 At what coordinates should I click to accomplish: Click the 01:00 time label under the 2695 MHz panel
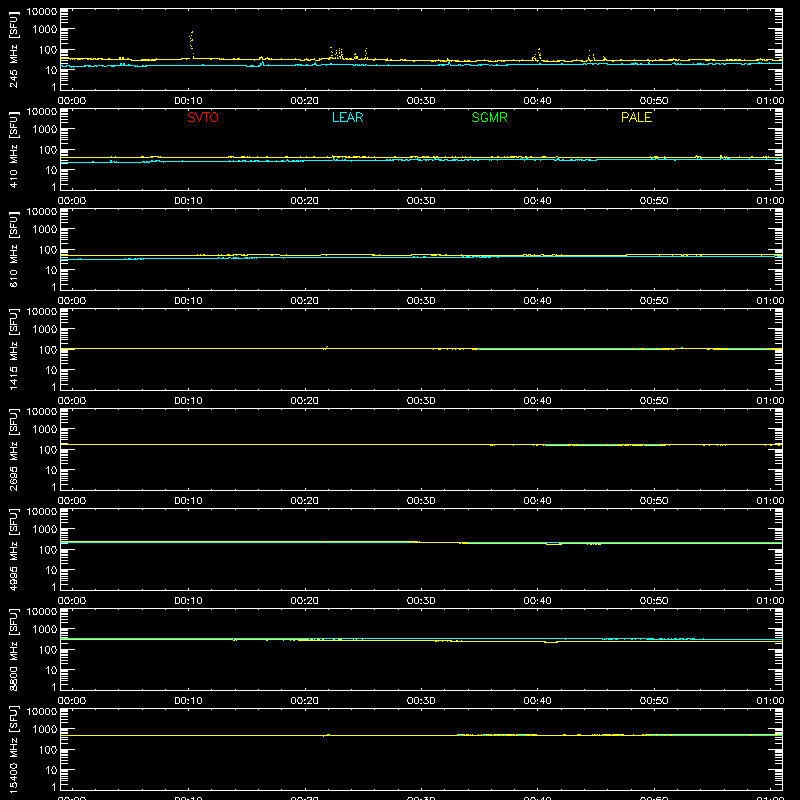click(x=770, y=501)
